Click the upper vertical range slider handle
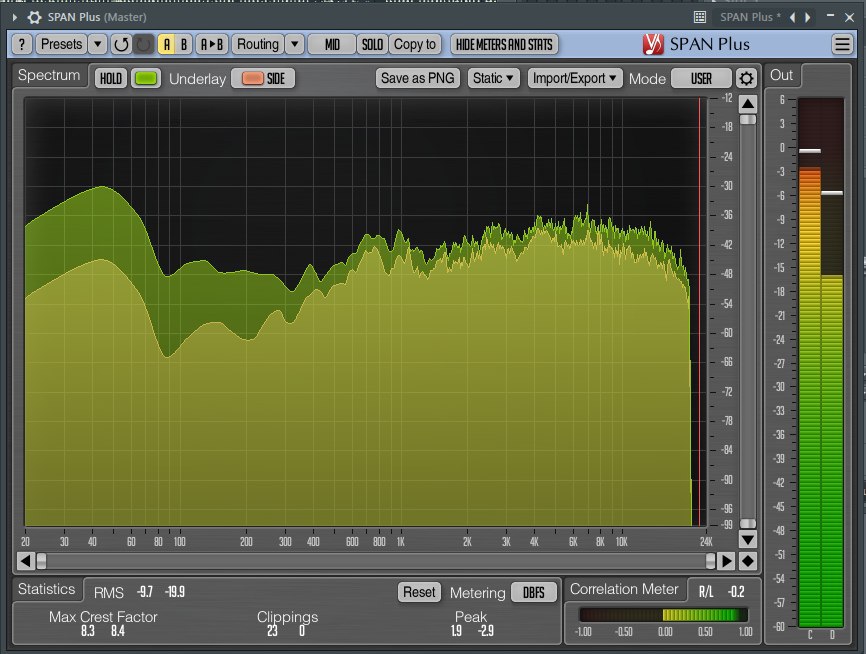Viewport: 866px width, 654px height. click(x=748, y=119)
